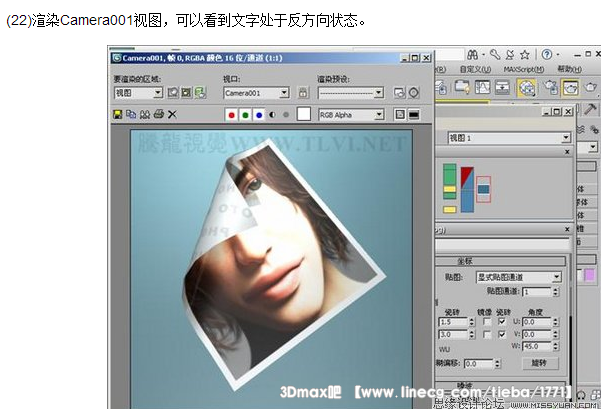The height and width of the screenshot is (409, 601).
Task: Click Lock to Viewport padlock icon
Action: 303,92
